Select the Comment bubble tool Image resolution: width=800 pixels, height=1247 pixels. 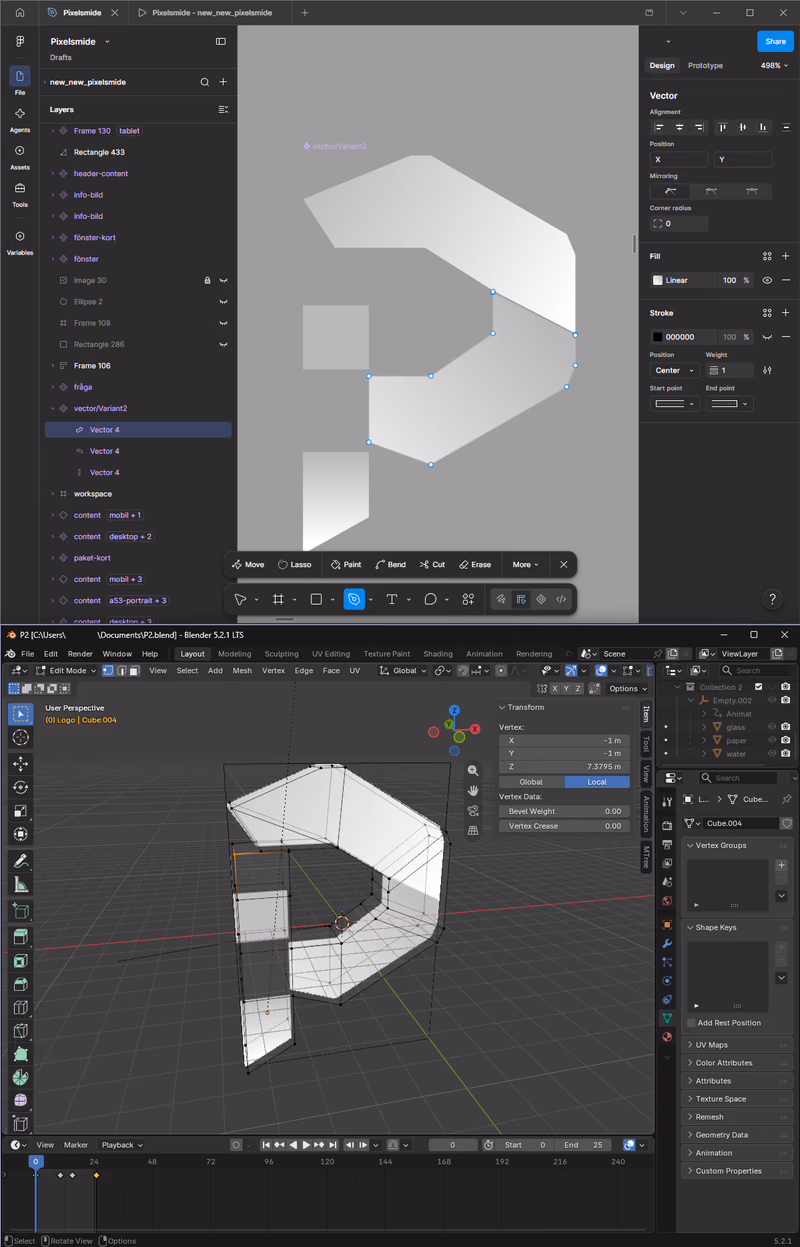(430, 599)
